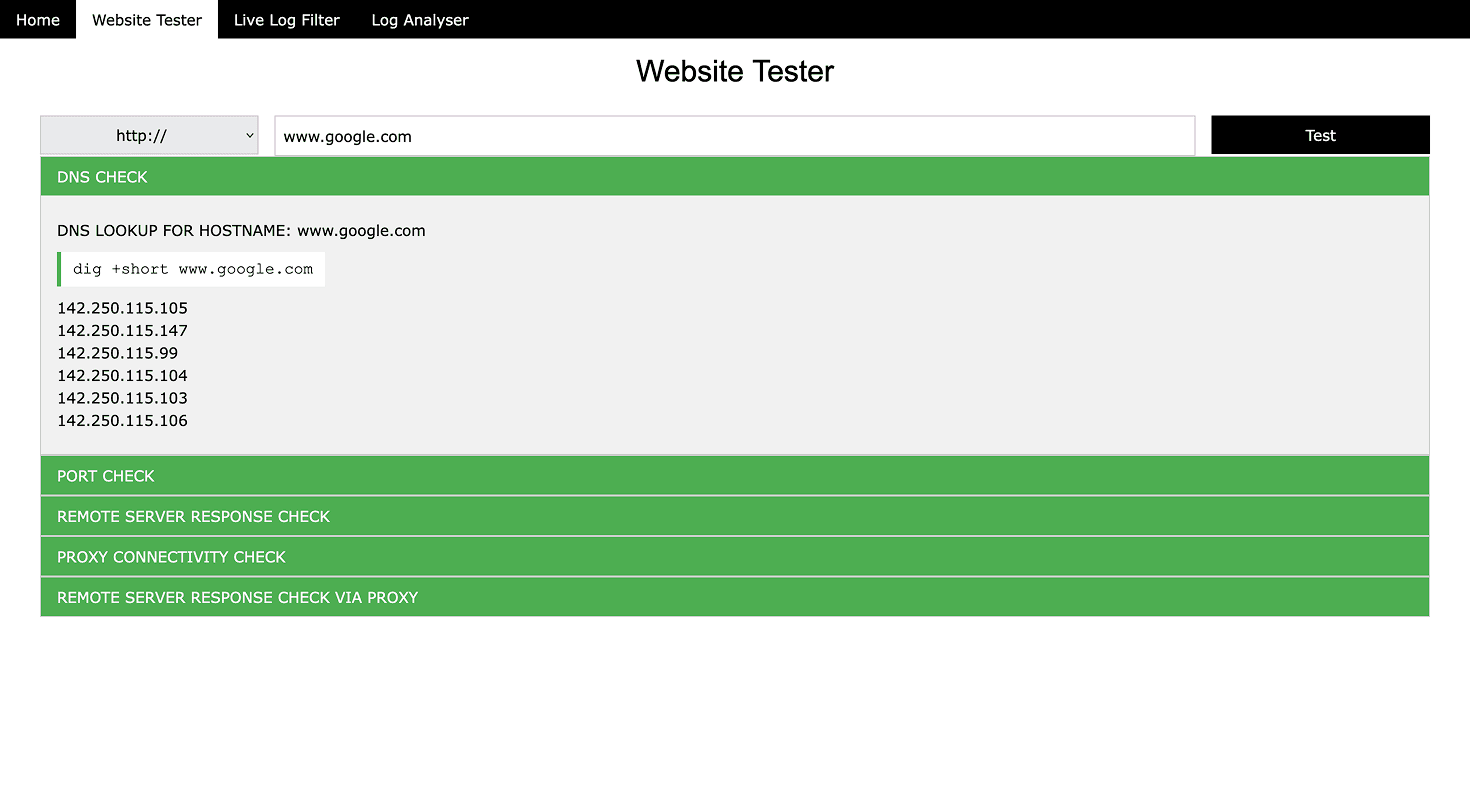Select the Website Tester tab
This screenshot has height=807, width=1470.
147,19
